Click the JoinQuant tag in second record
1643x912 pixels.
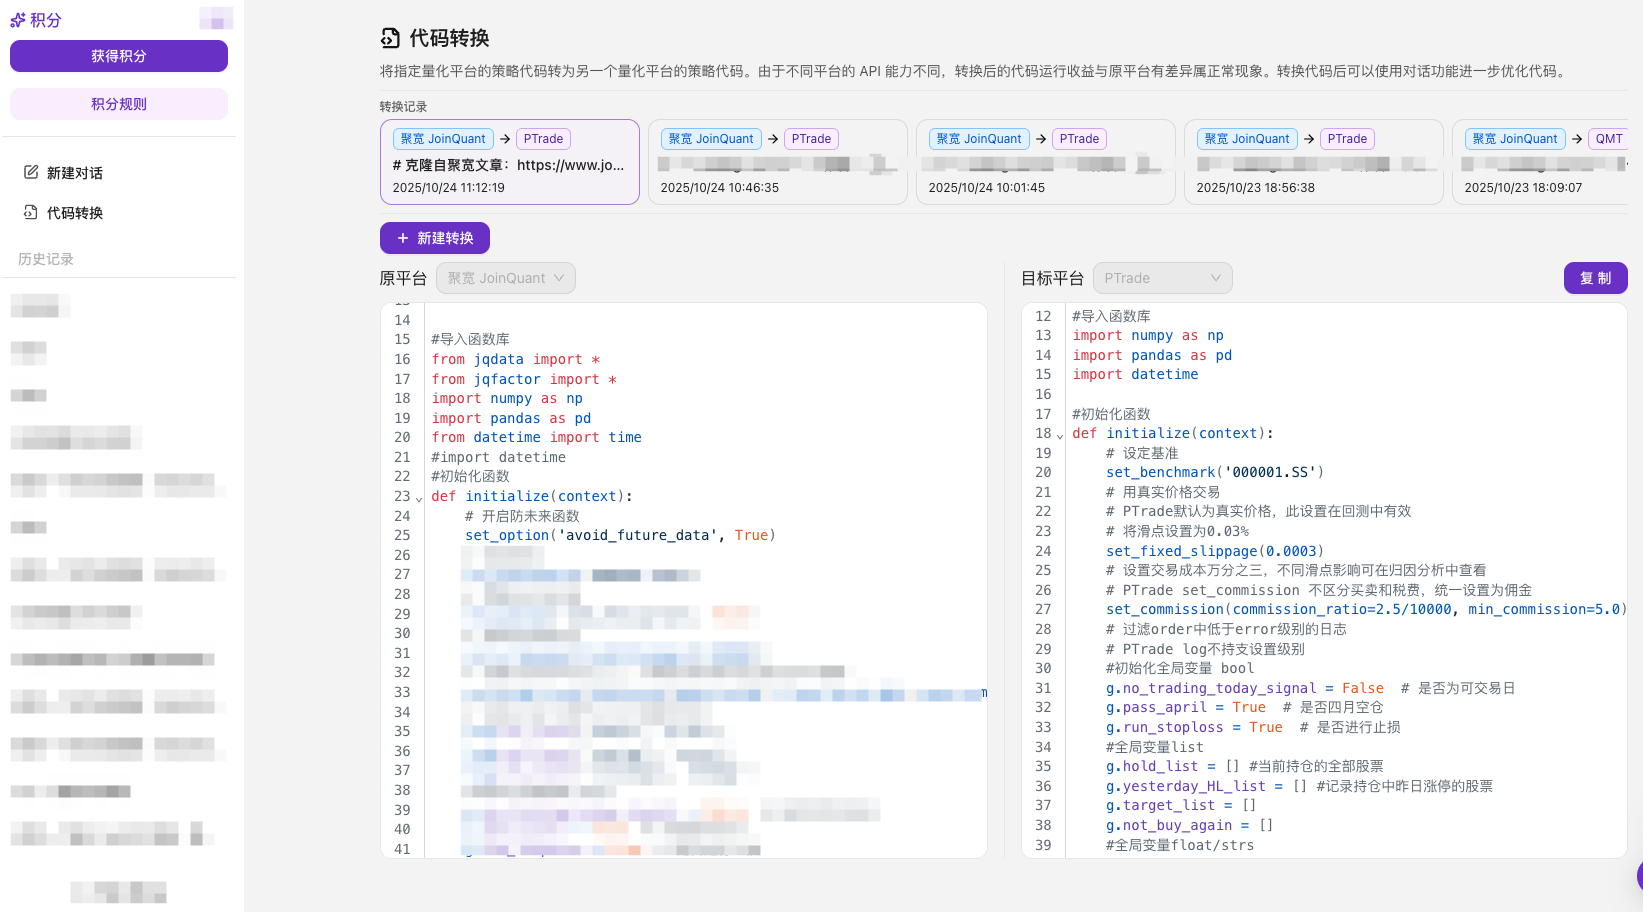711,139
